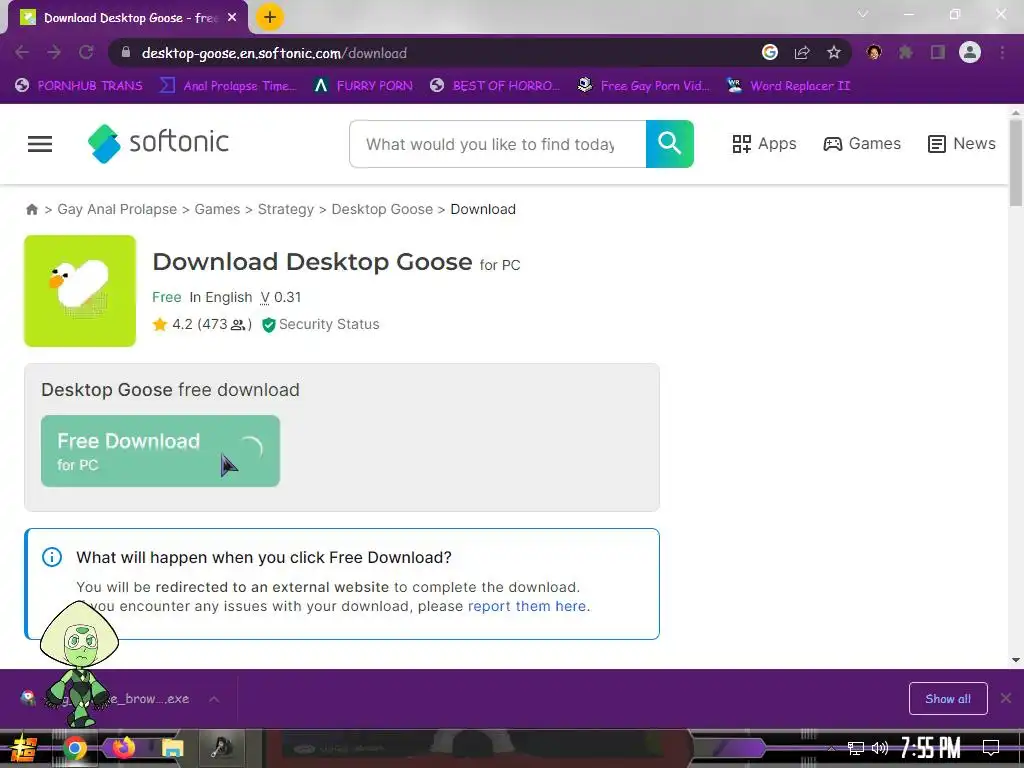Open Chrome's three-dot menu
The width and height of the screenshot is (1024, 768).
[1002, 52]
